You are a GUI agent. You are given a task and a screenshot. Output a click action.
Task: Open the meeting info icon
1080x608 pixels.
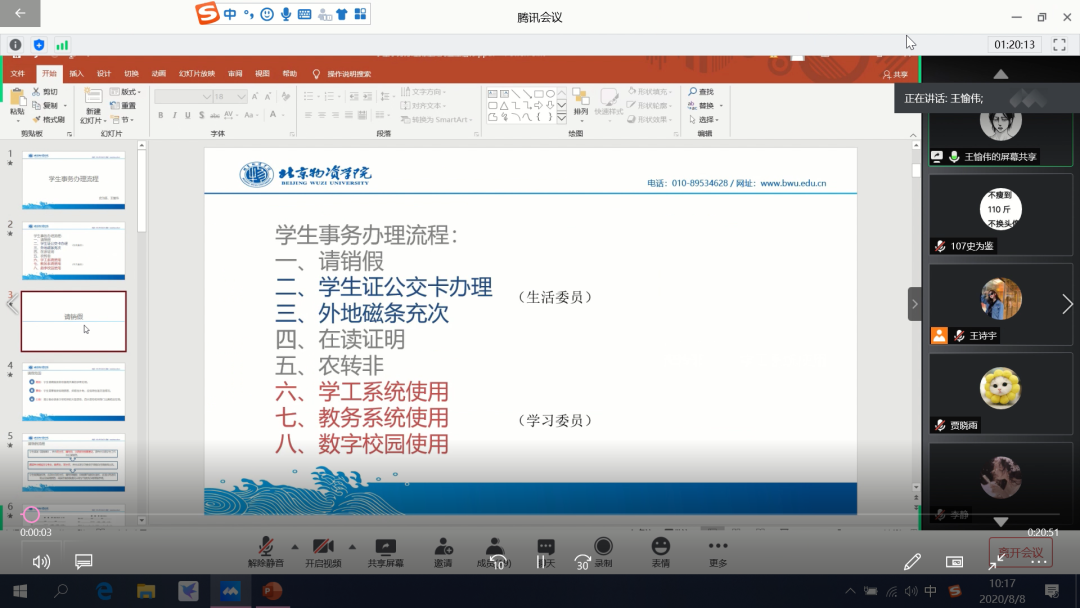tap(15, 45)
